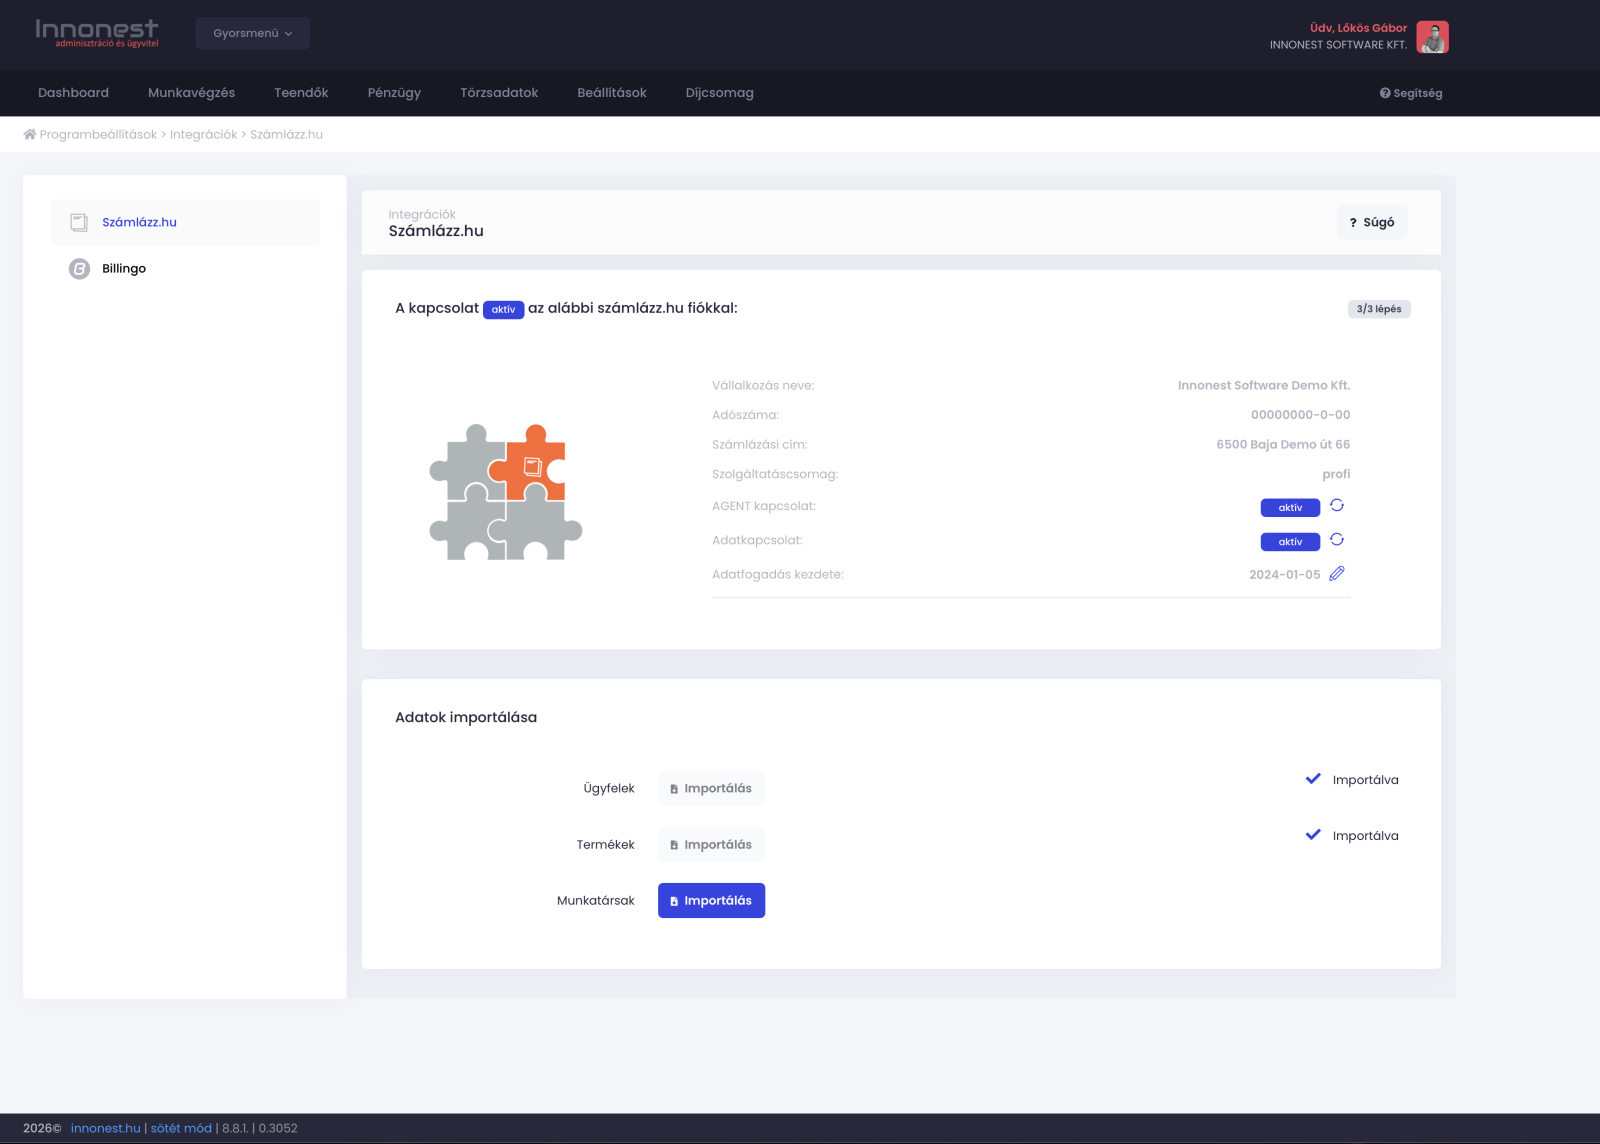Open the Súgó help button
Image resolution: width=1600 pixels, height=1144 pixels.
pyautogui.click(x=1371, y=222)
